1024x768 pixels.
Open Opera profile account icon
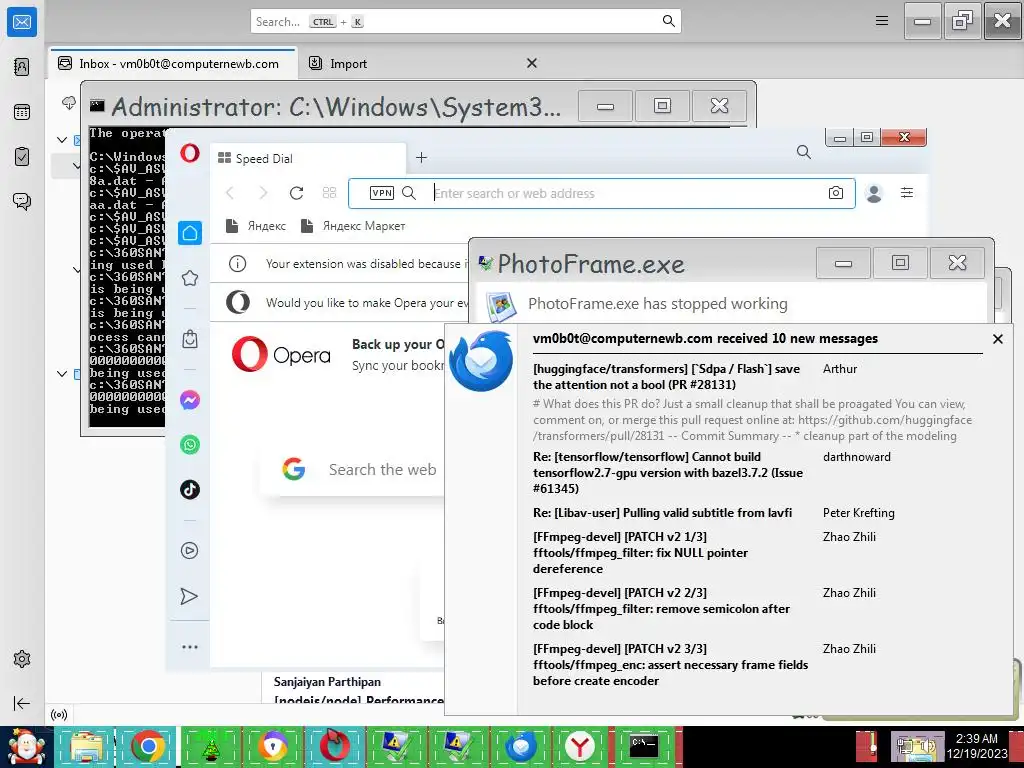(x=874, y=193)
